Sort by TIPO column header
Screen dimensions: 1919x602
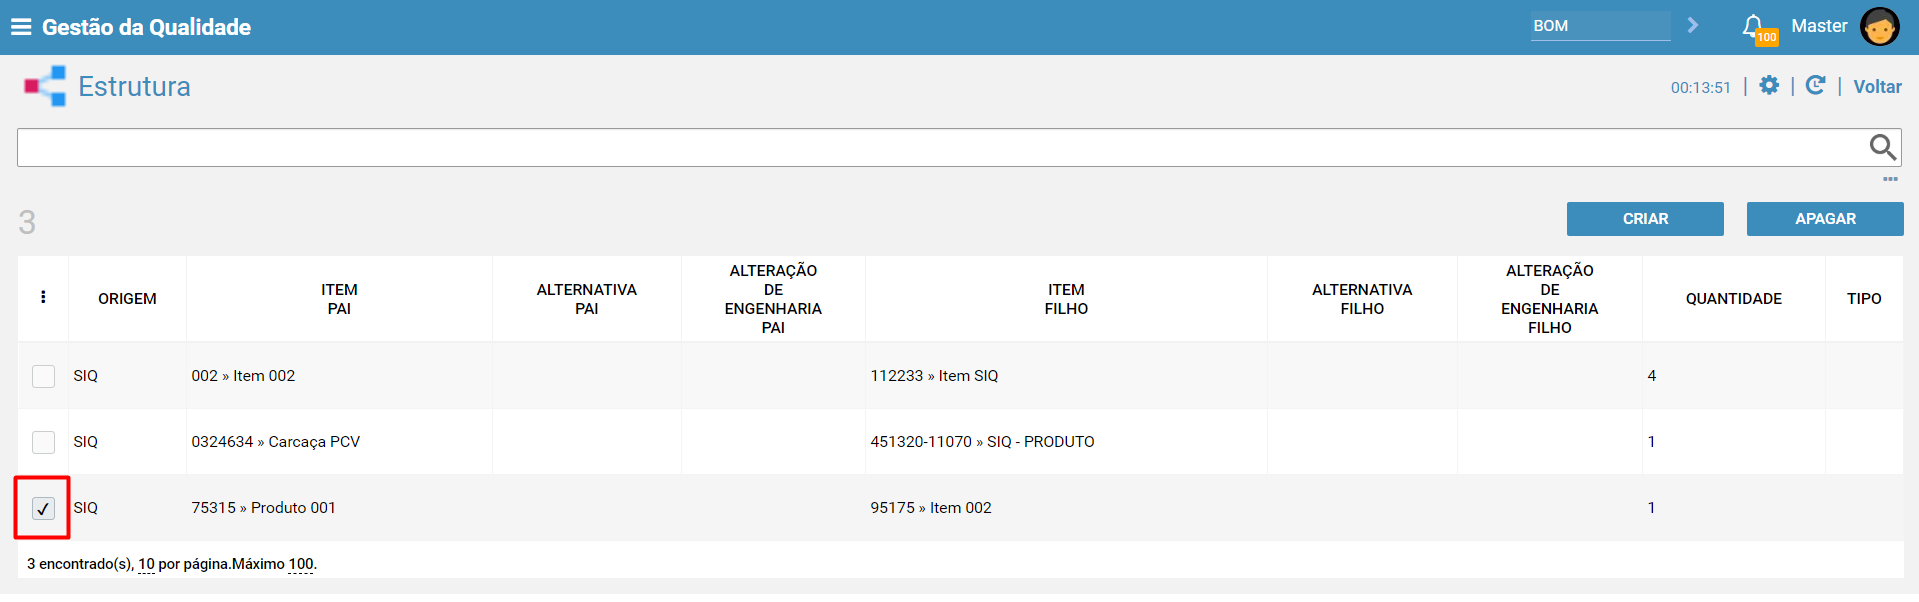coord(1864,299)
